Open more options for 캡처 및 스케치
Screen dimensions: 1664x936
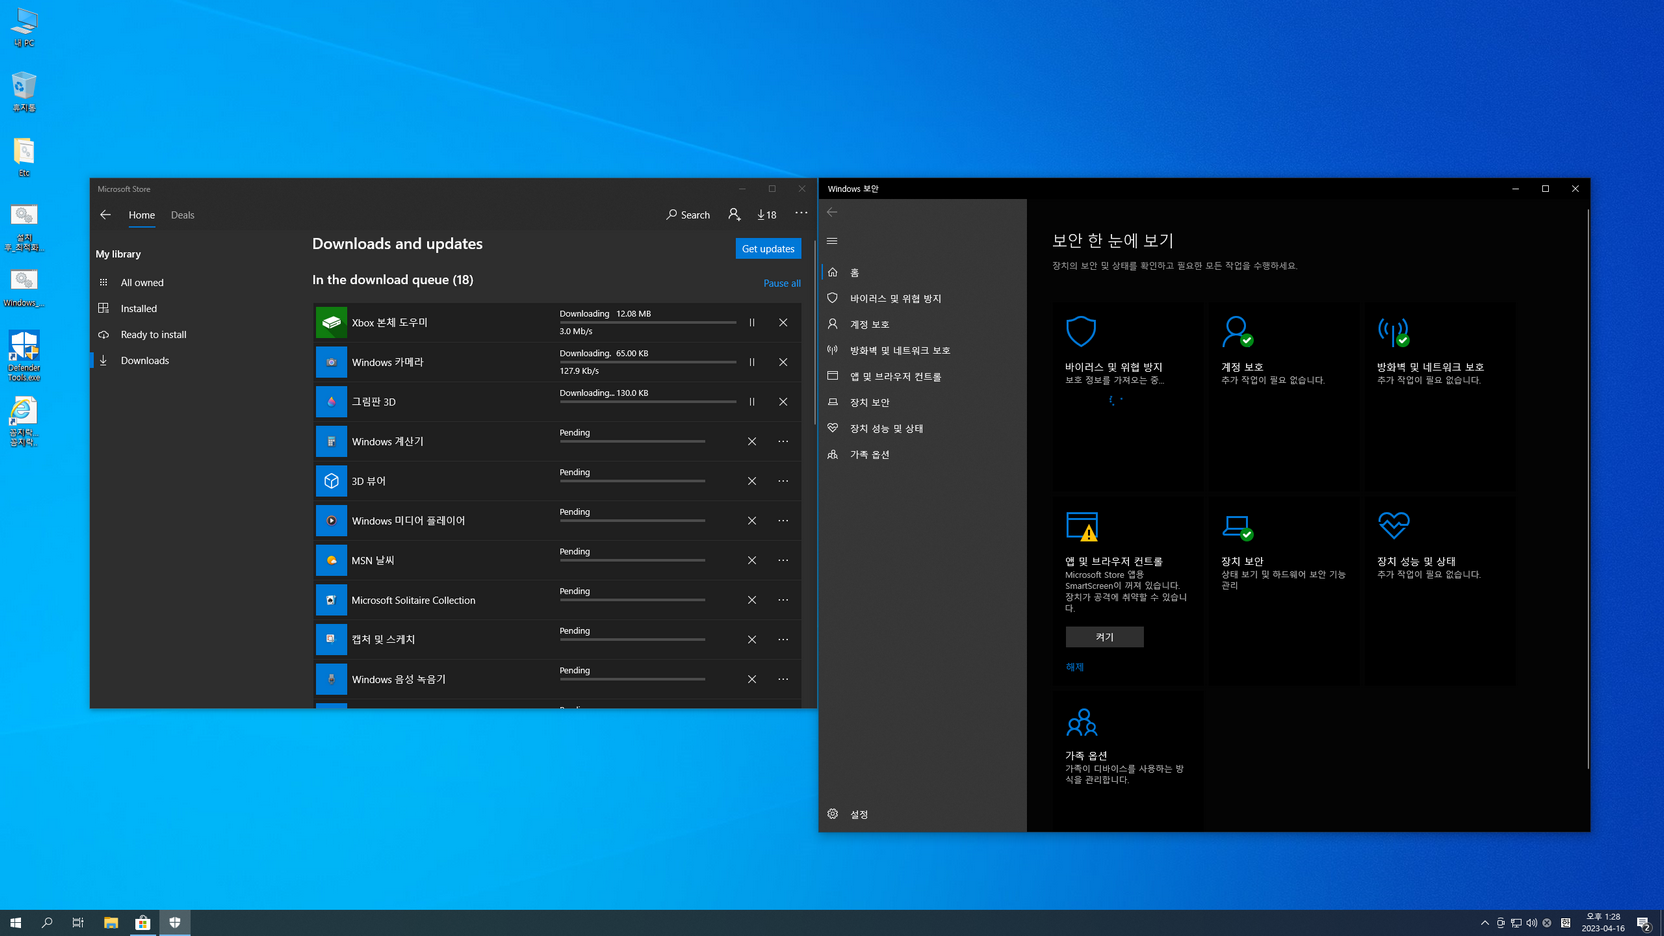[783, 639]
